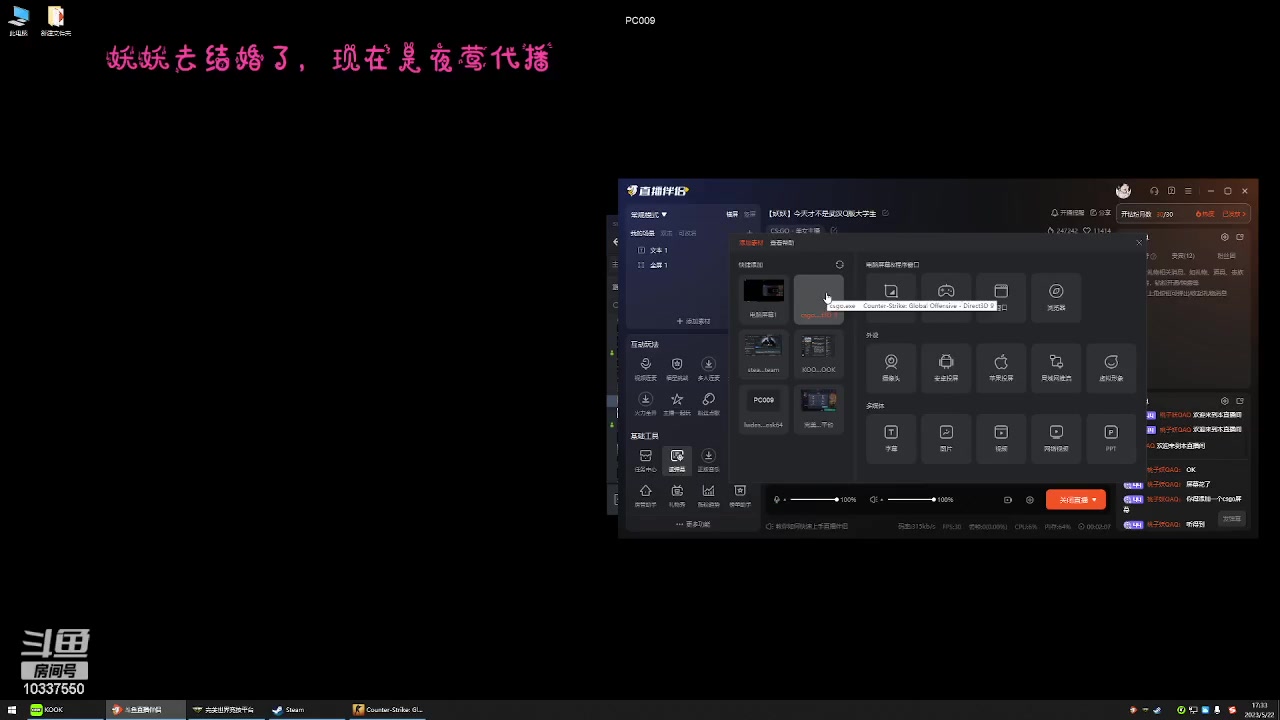Open the 任务中心 task center tool
The image size is (1280, 720).
click(645, 460)
